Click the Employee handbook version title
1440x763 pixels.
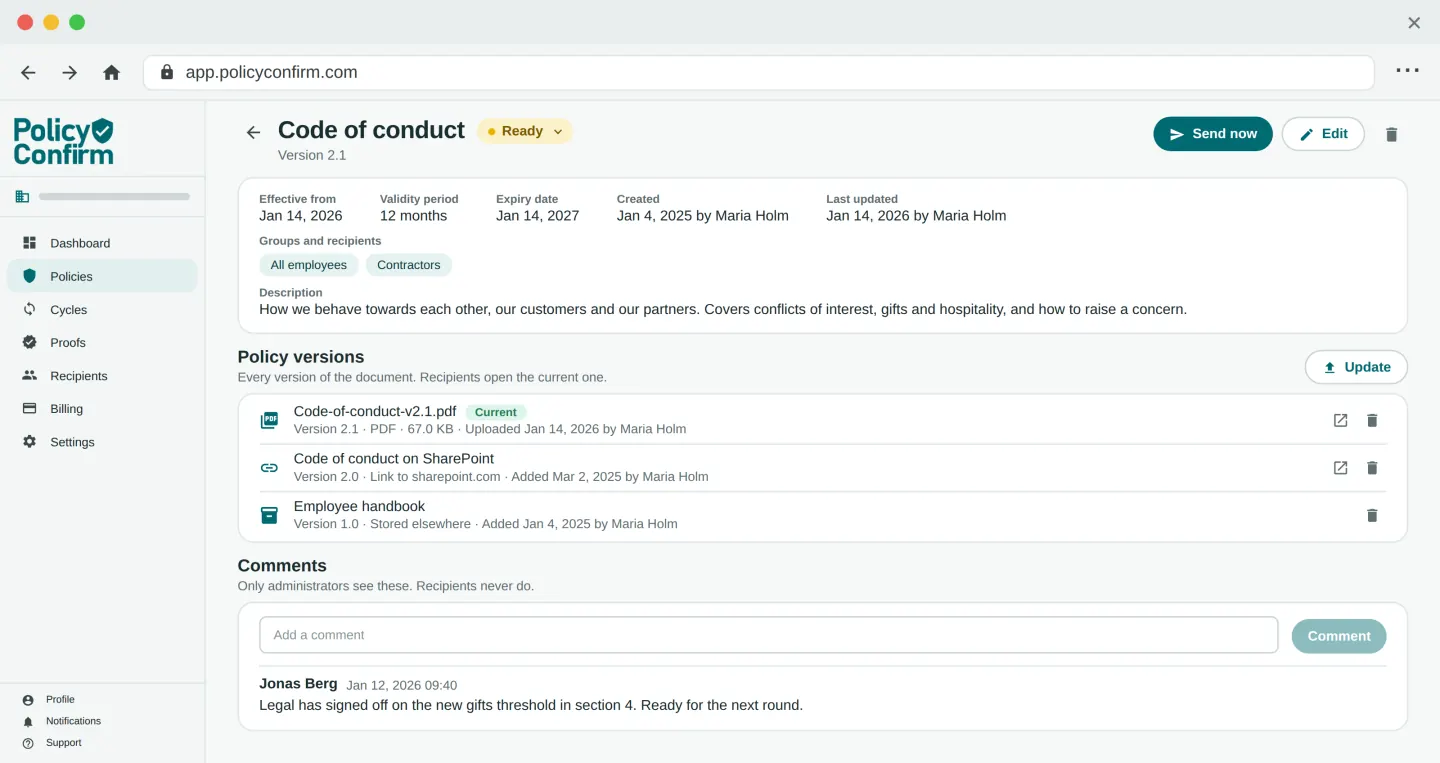(x=359, y=506)
